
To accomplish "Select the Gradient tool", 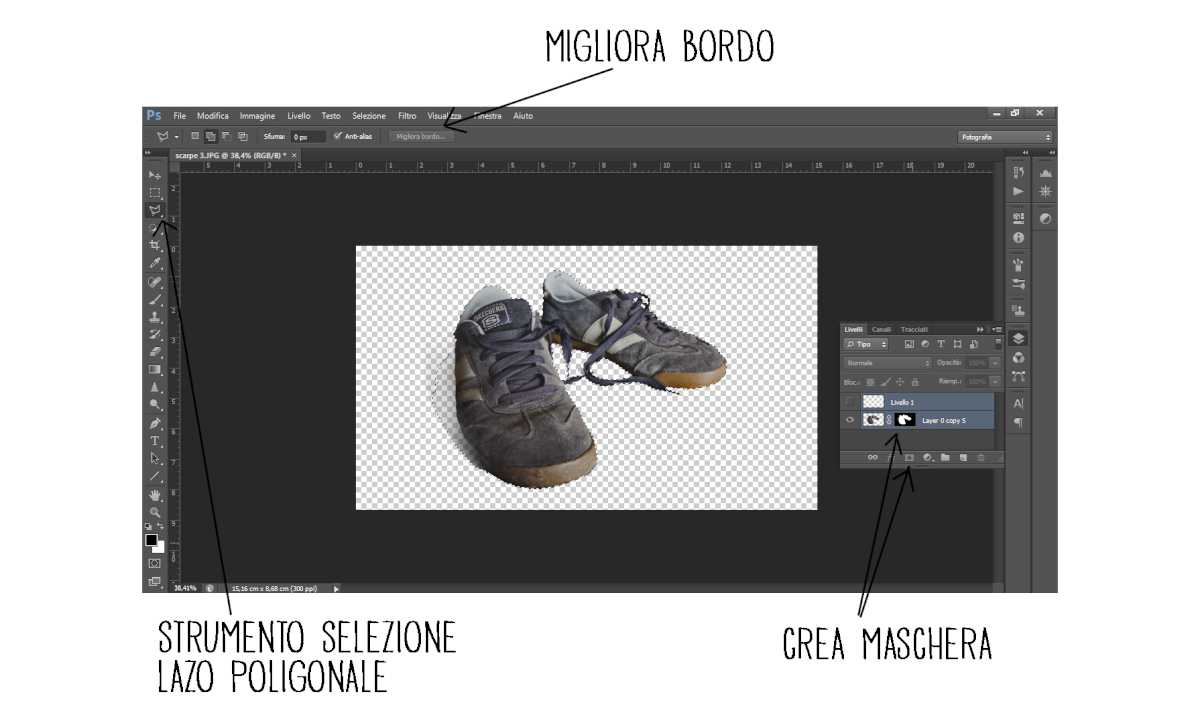I will tap(154, 369).
